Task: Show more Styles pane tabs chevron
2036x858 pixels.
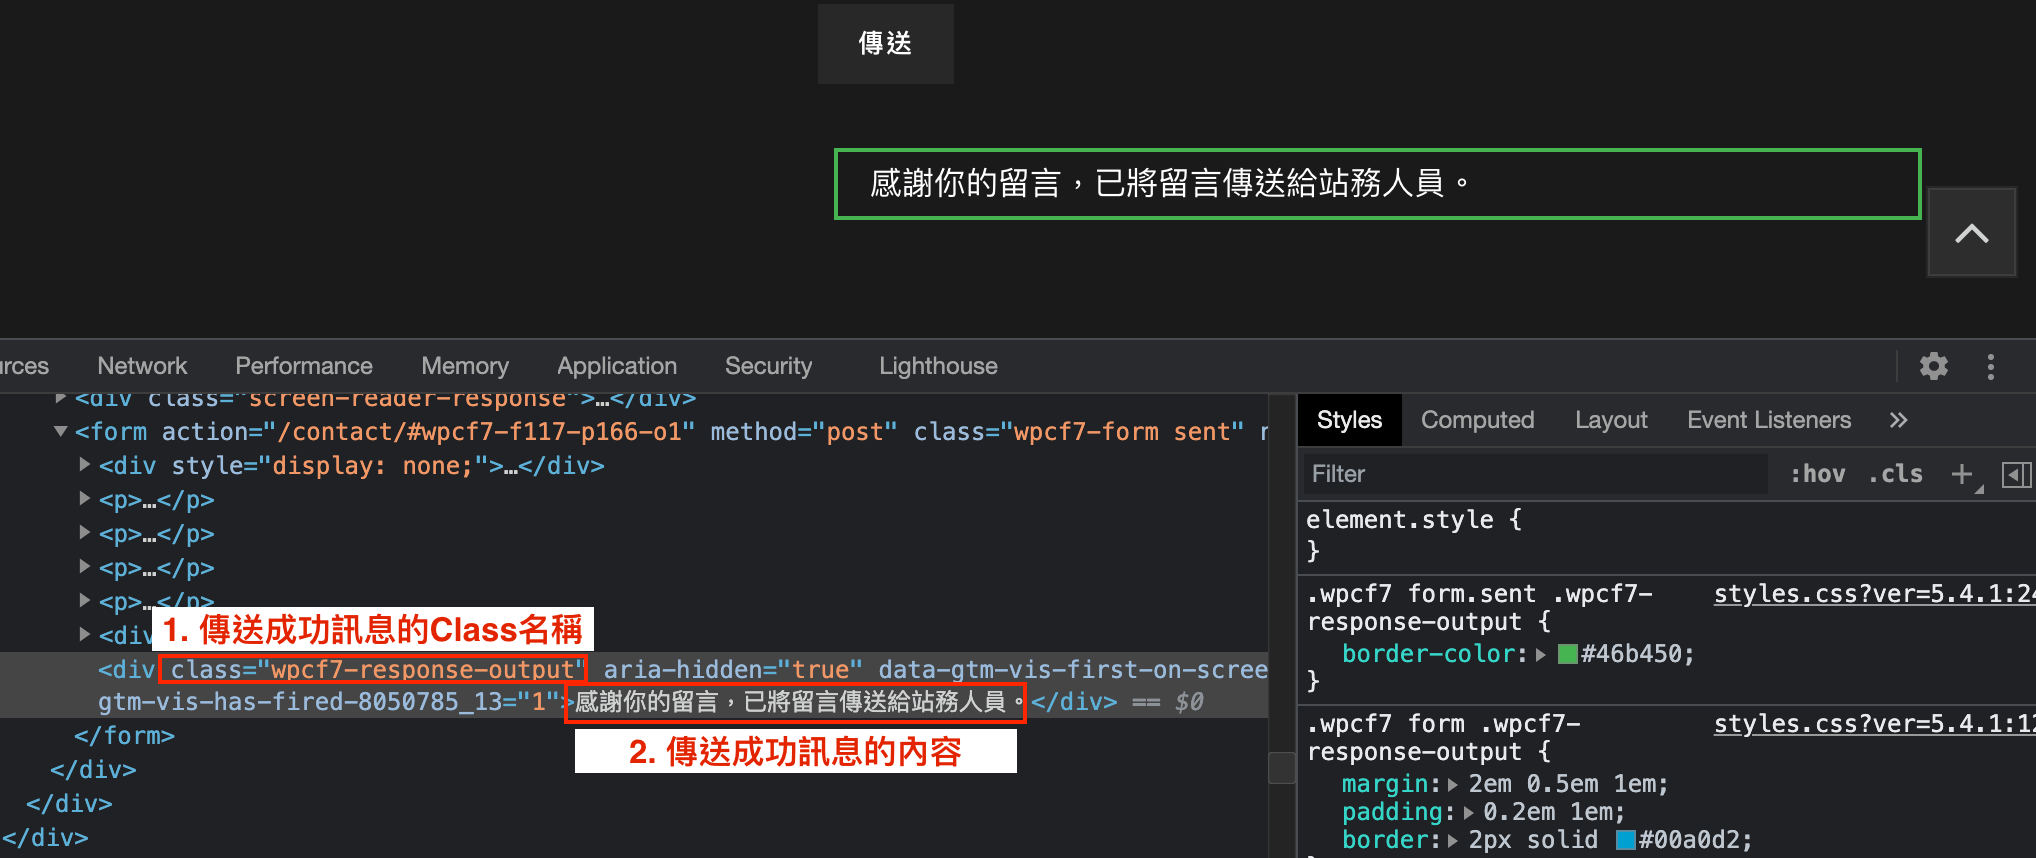Action: pyautogui.click(x=1898, y=420)
